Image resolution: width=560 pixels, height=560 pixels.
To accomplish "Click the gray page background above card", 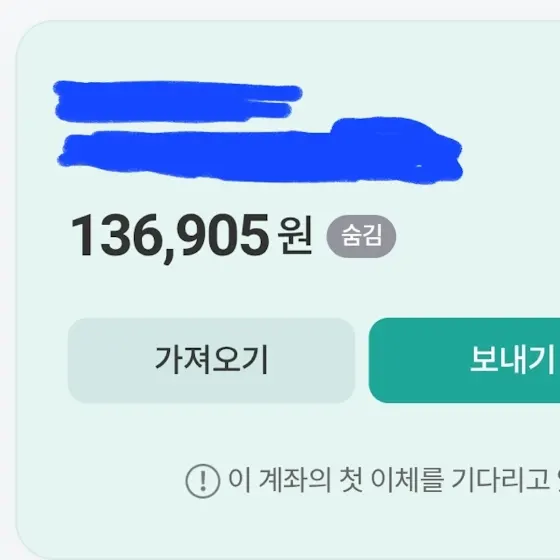I will pos(280,9).
